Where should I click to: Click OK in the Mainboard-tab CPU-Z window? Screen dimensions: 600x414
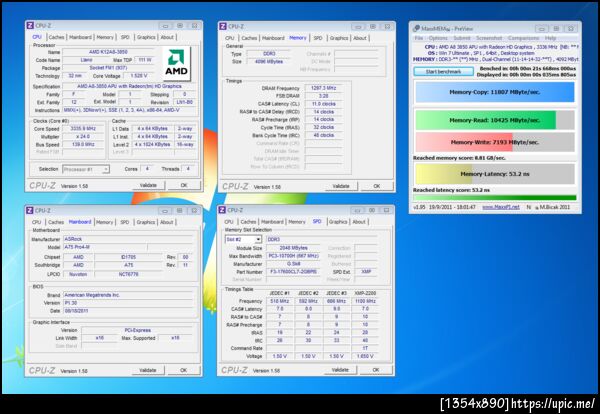click(184, 370)
